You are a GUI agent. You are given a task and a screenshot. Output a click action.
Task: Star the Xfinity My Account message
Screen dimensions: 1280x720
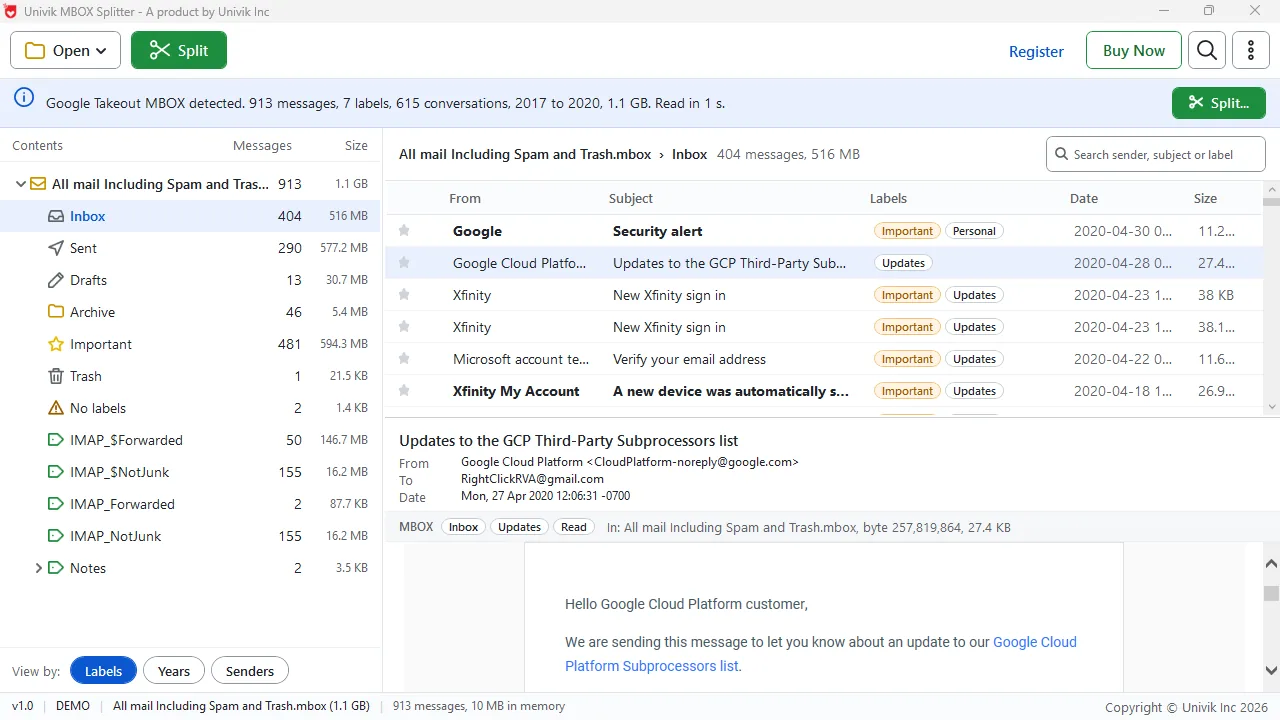pyautogui.click(x=404, y=391)
